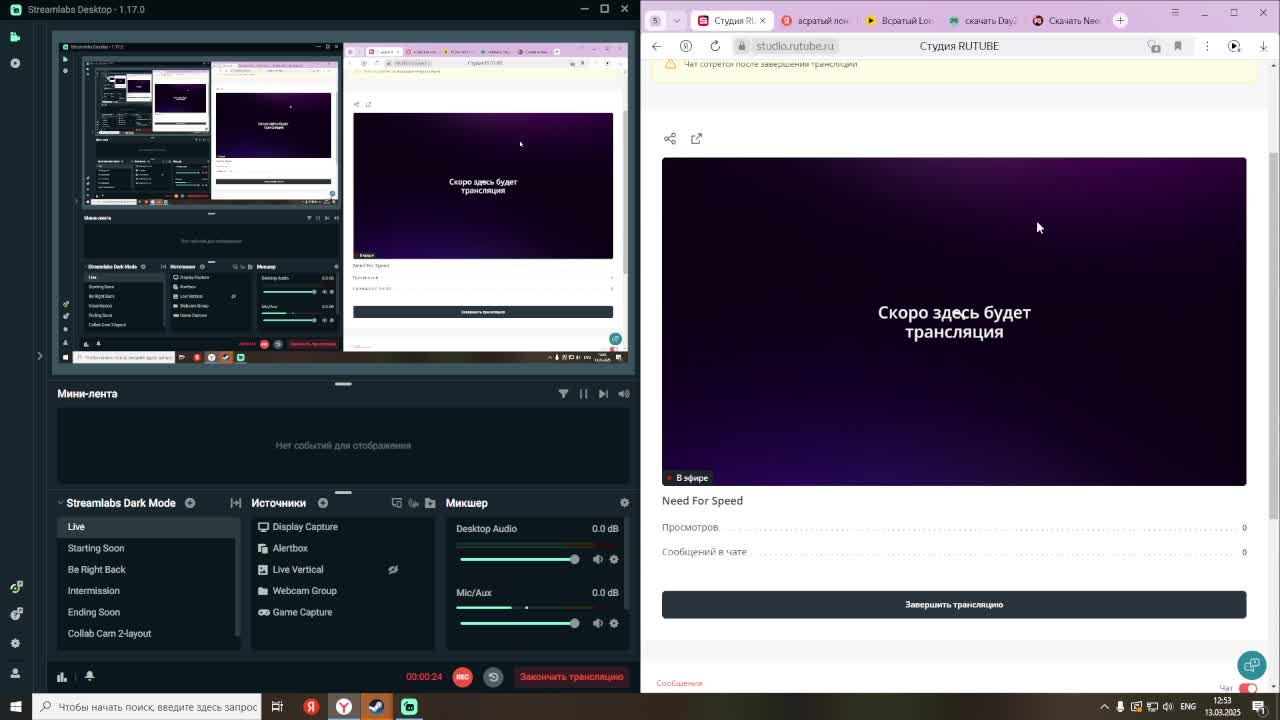
Task: Click the Studio mode icon above sources list
Action: point(397,503)
